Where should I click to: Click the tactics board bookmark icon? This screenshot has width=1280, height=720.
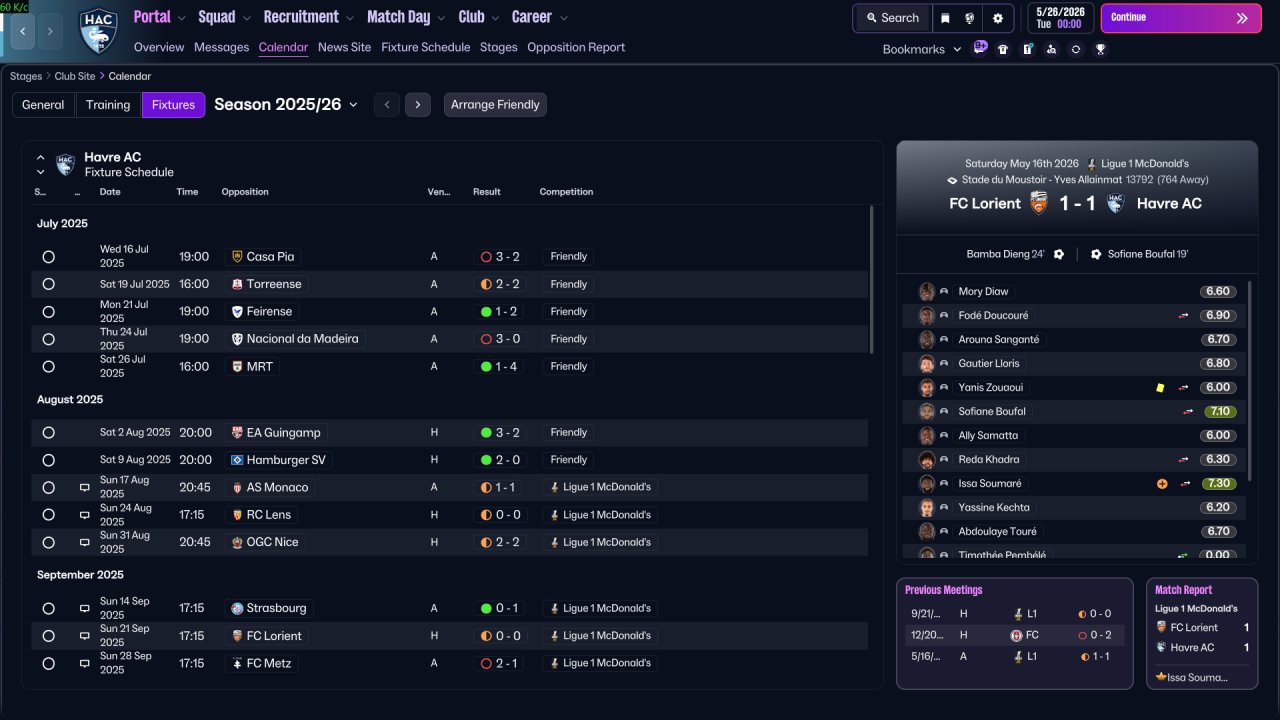click(1027, 49)
